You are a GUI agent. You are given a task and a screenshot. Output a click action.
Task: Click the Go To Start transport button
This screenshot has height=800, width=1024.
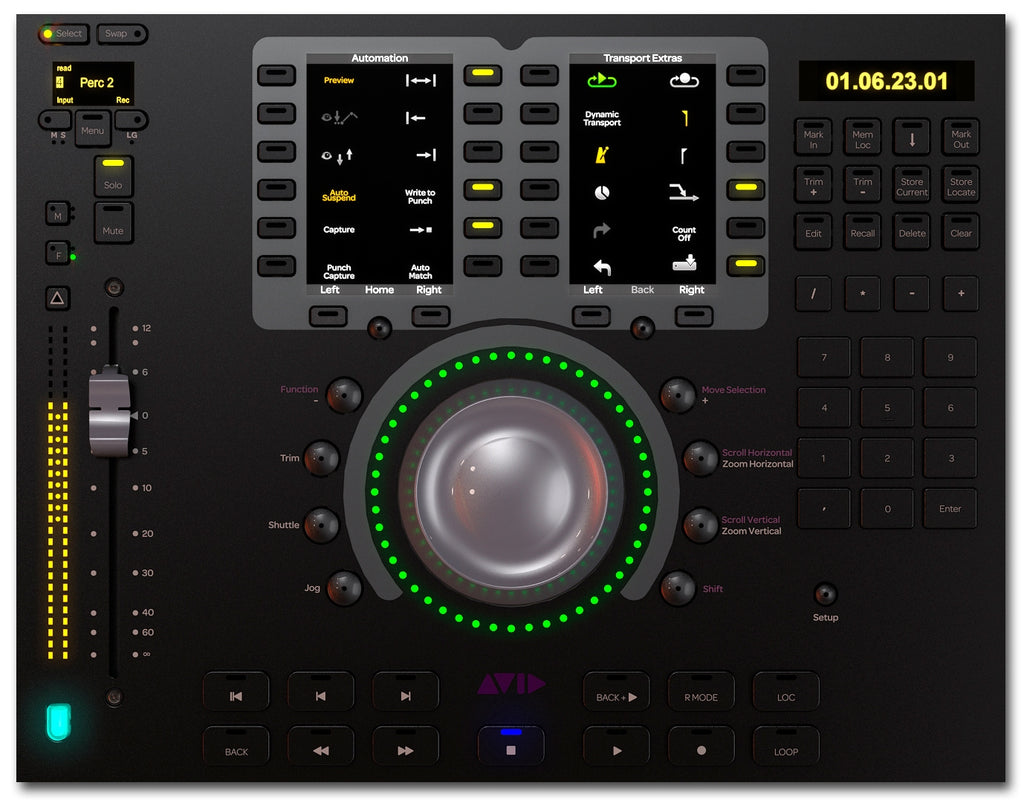click(236, 691)
